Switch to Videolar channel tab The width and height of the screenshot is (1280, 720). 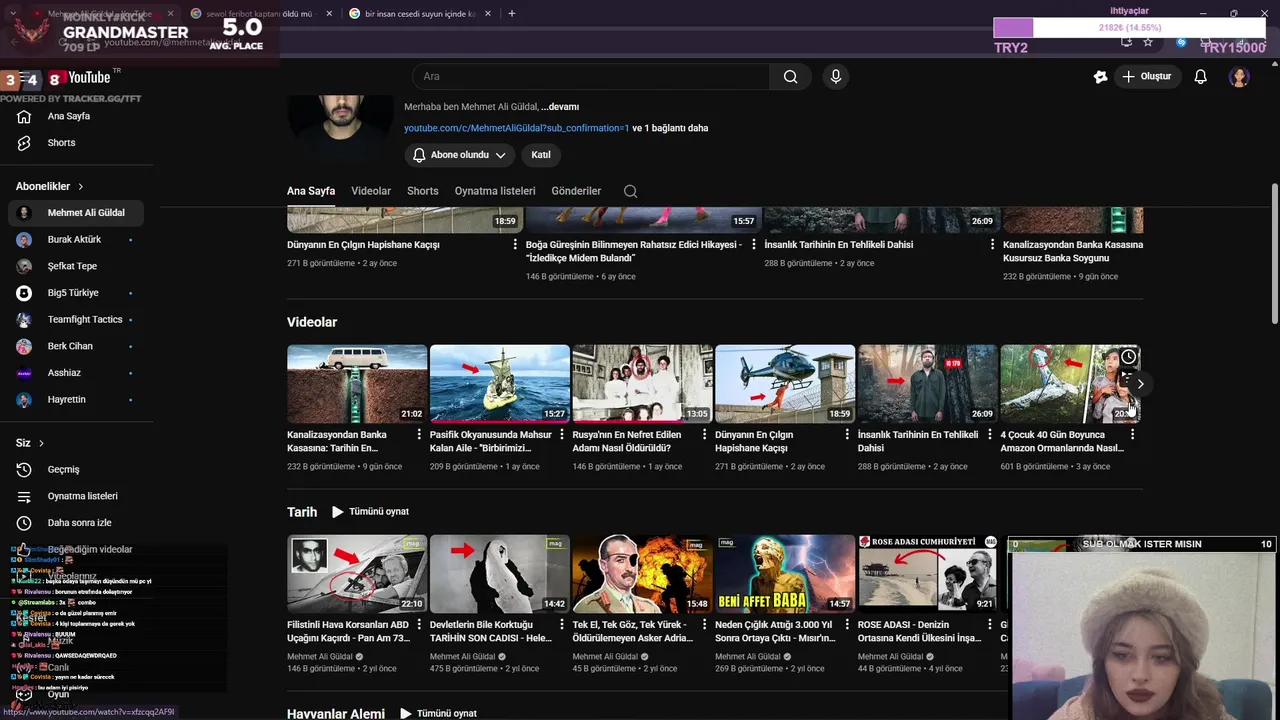tap(371, 191)
